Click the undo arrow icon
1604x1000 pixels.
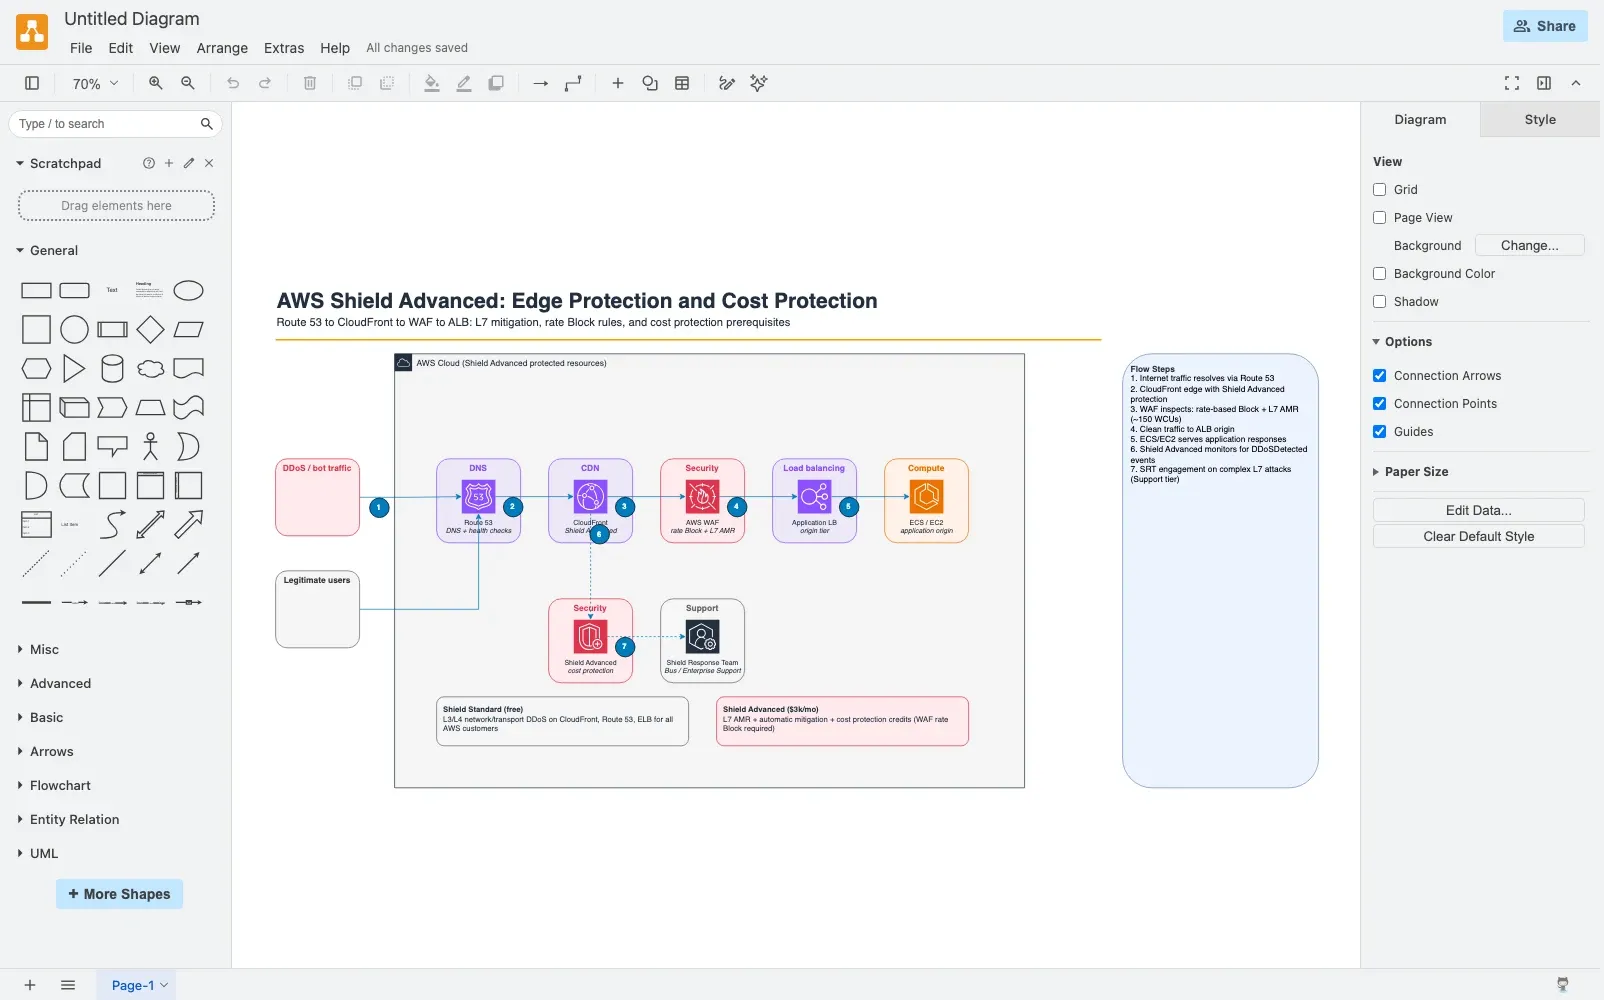coord(233,84)
